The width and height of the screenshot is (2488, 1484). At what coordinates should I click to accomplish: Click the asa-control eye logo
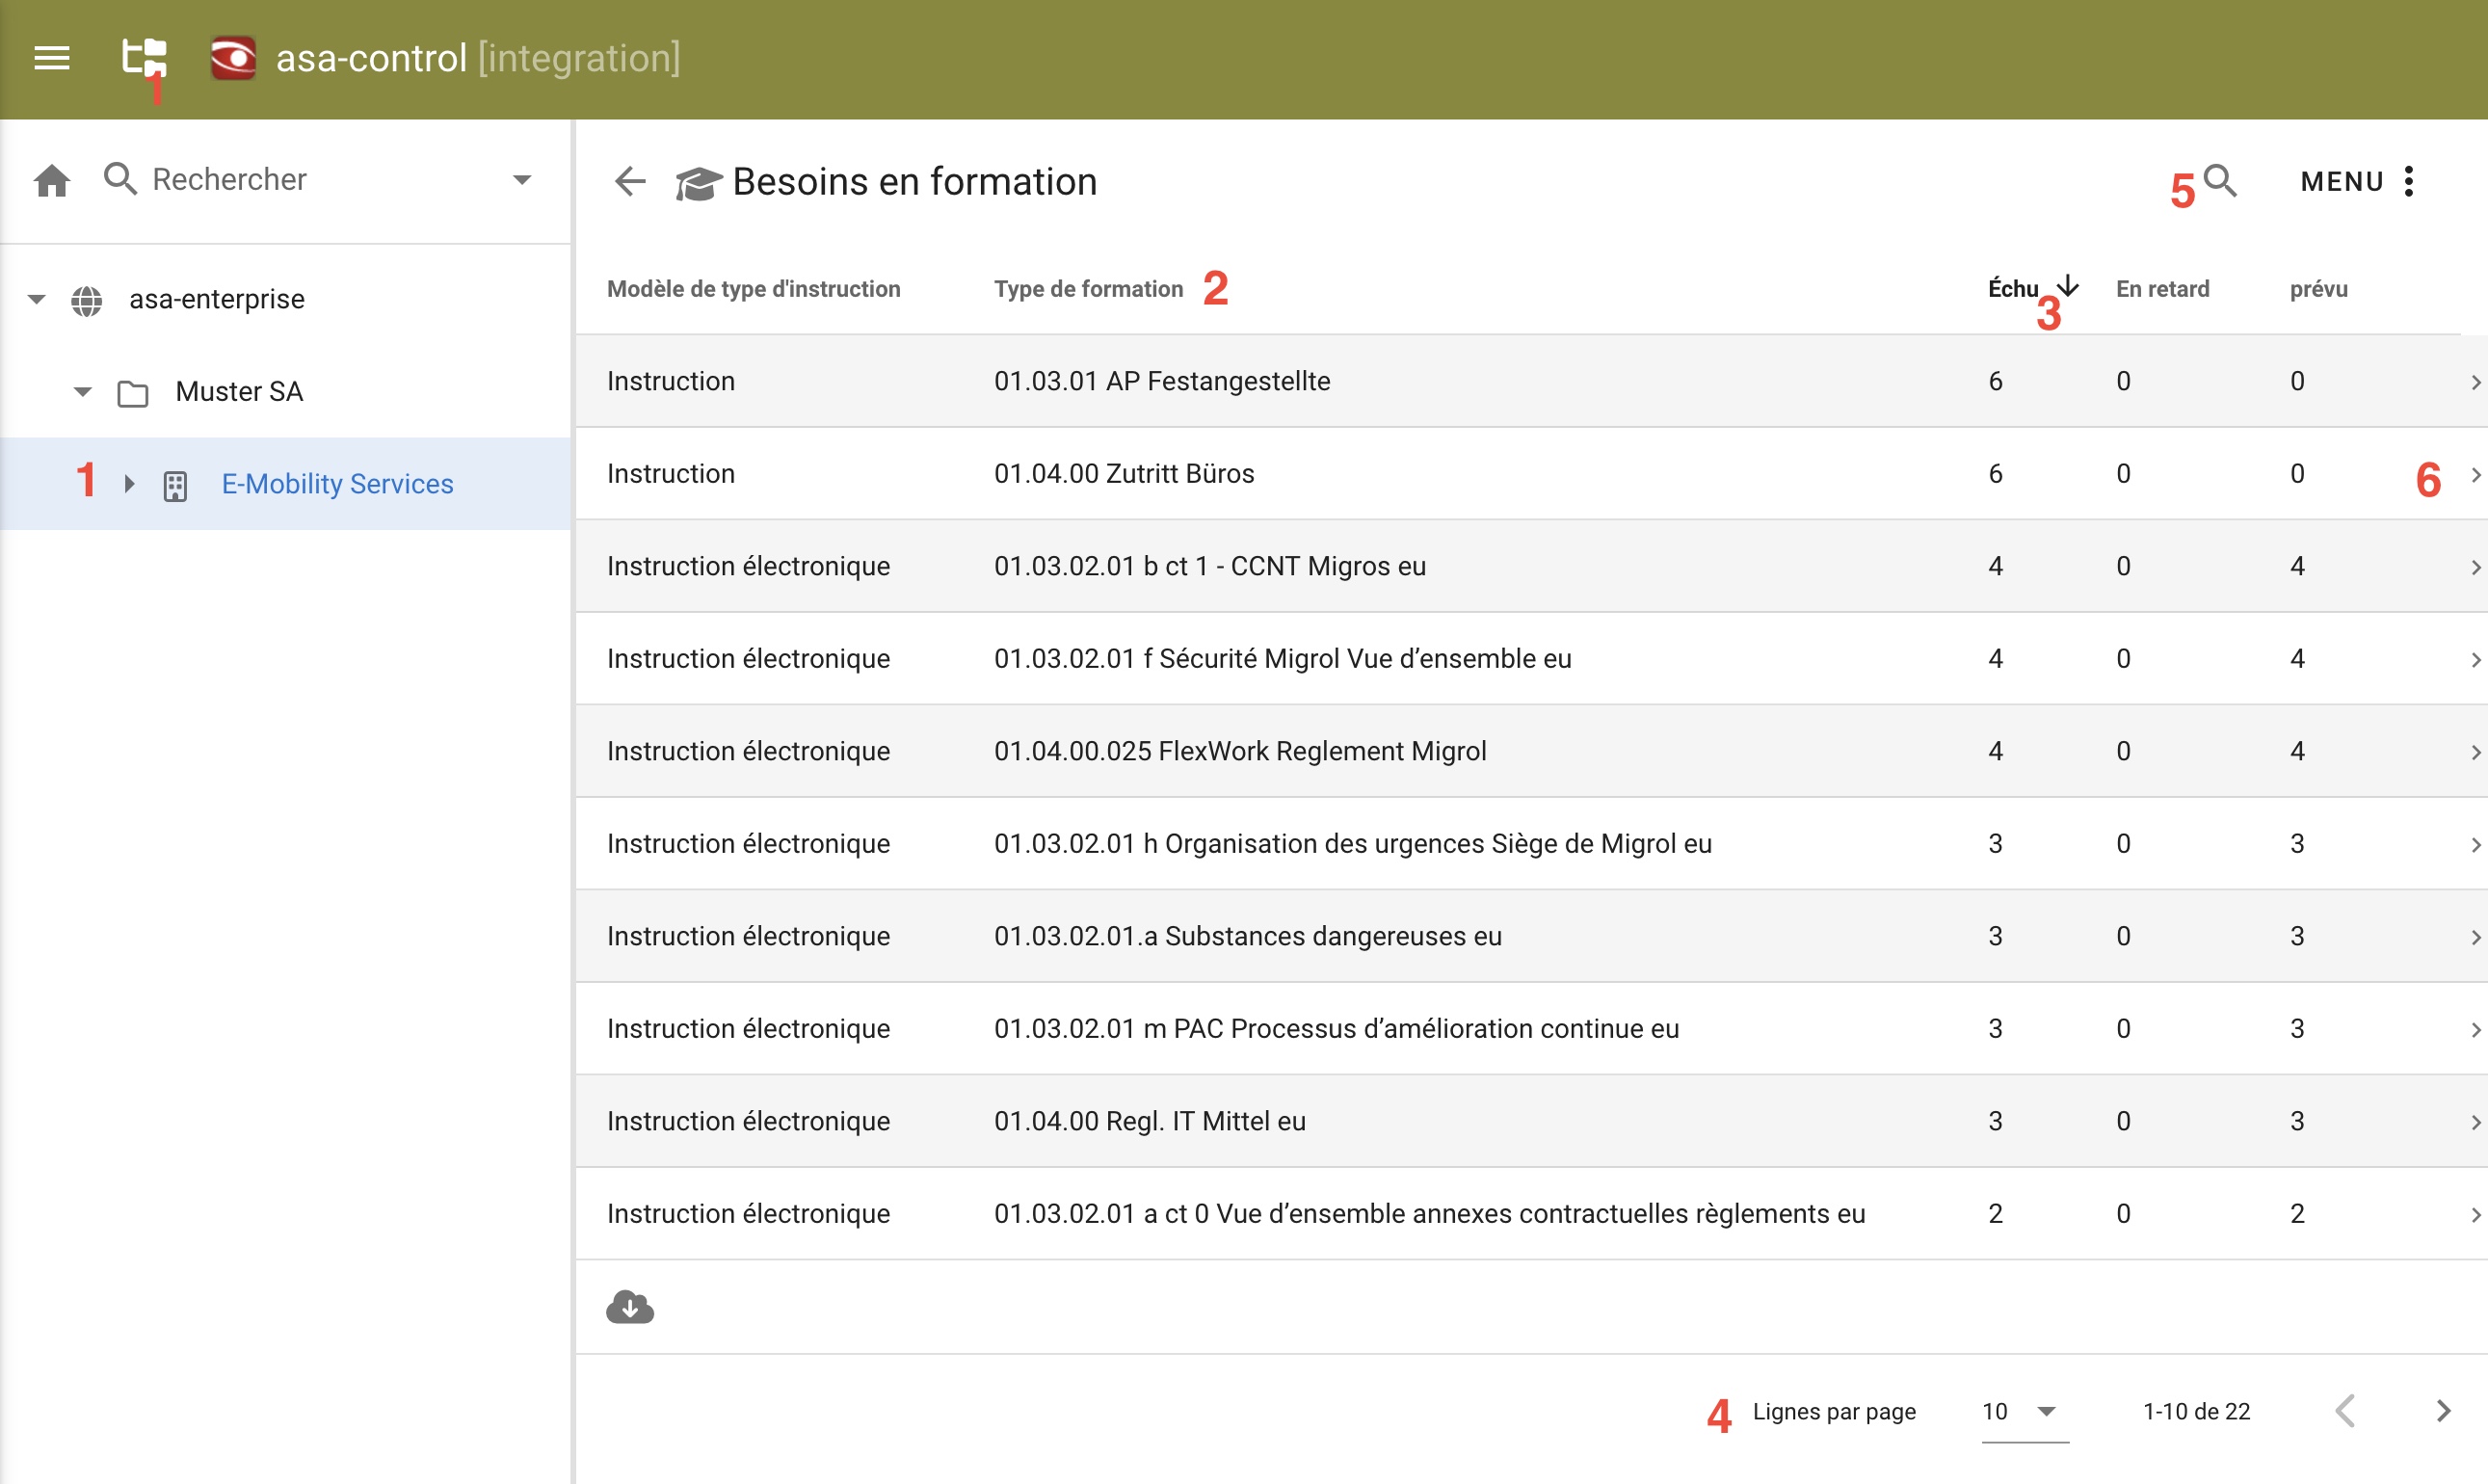click(233, 58)
